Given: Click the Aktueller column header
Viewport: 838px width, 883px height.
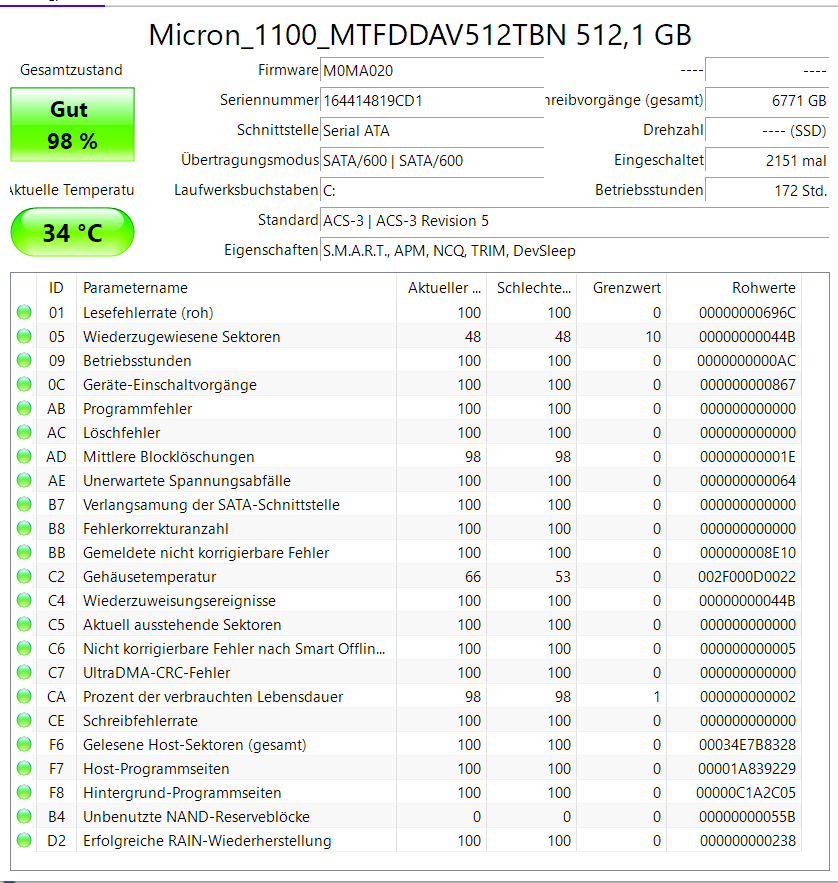Looking at the screenshot, I should tap(442, 288).
